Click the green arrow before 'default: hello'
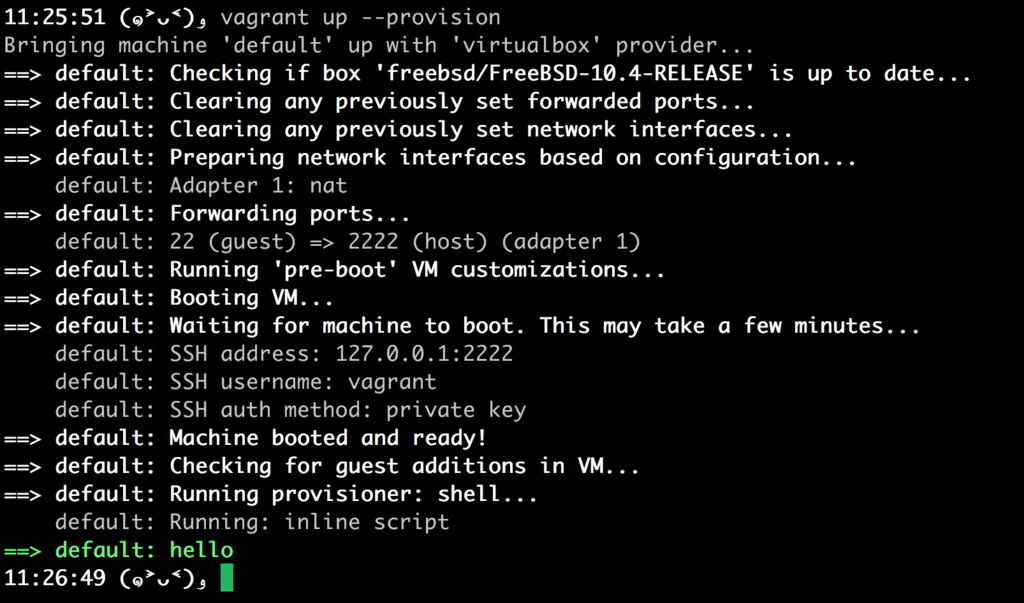 point(23,551)
